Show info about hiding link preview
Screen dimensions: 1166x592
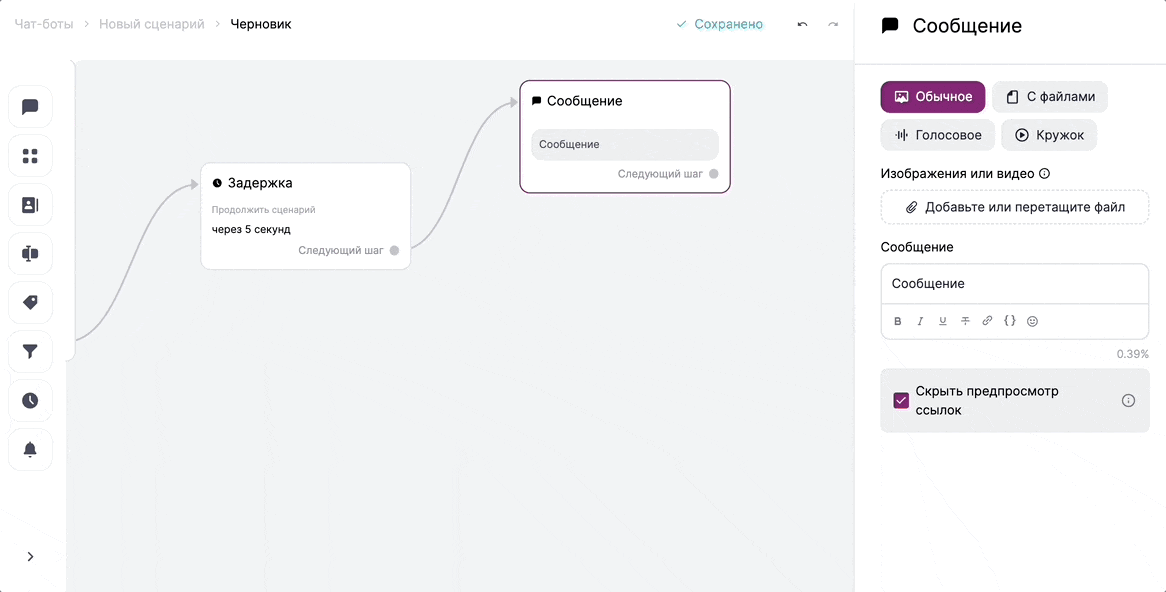click(1128, 401)
